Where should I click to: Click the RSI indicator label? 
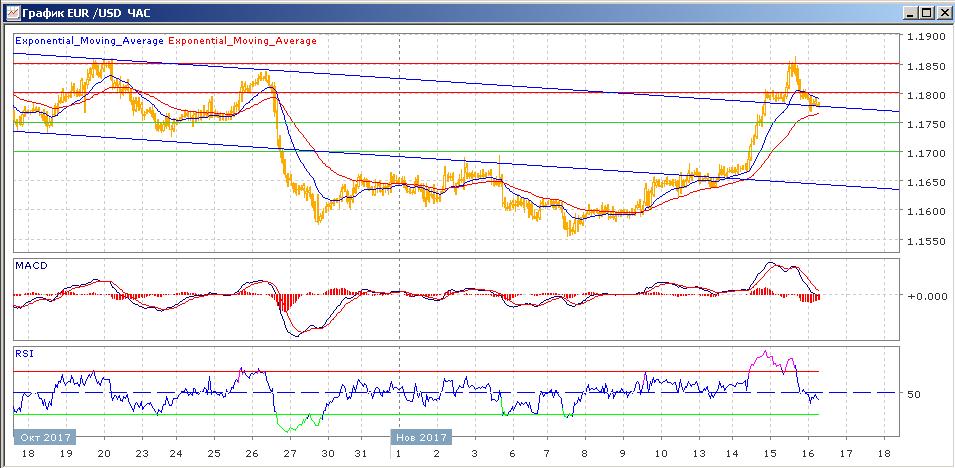(23, 353)
